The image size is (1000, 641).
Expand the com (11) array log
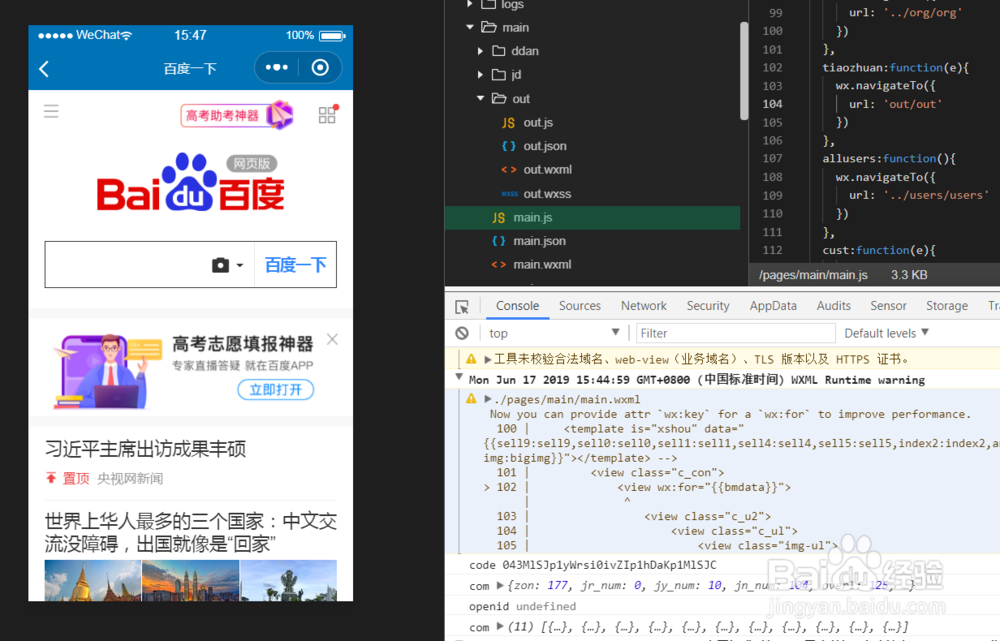pos(501,626)
